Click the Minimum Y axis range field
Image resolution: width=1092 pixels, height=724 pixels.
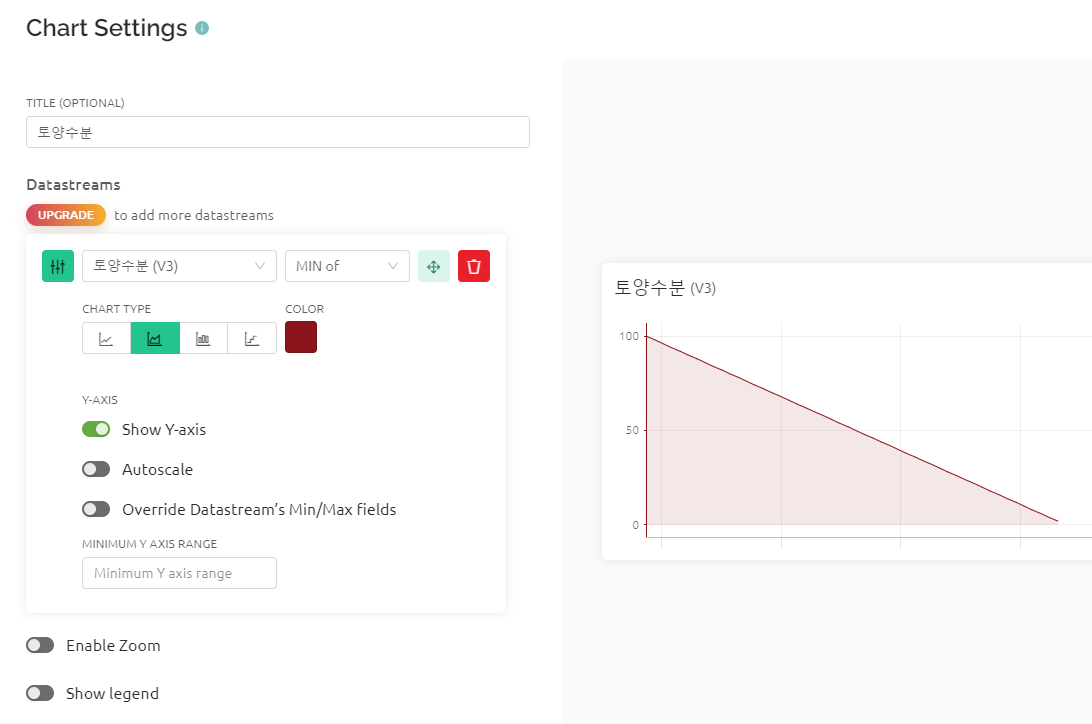point(179,573)
